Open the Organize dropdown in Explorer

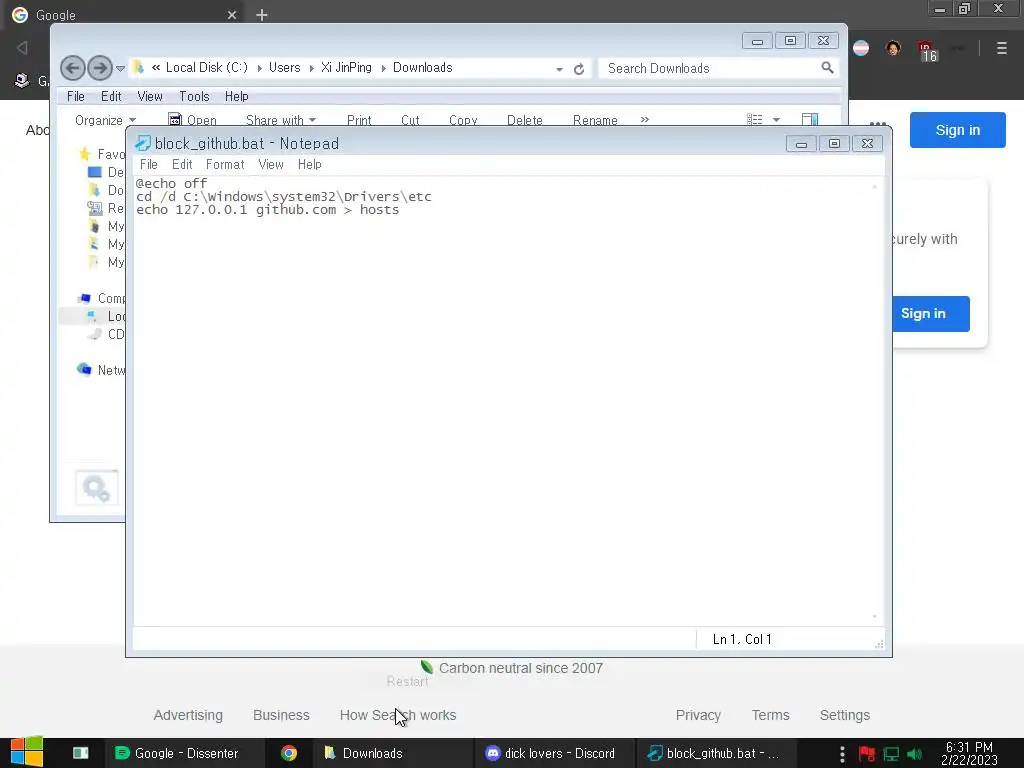tap(105, 120)
